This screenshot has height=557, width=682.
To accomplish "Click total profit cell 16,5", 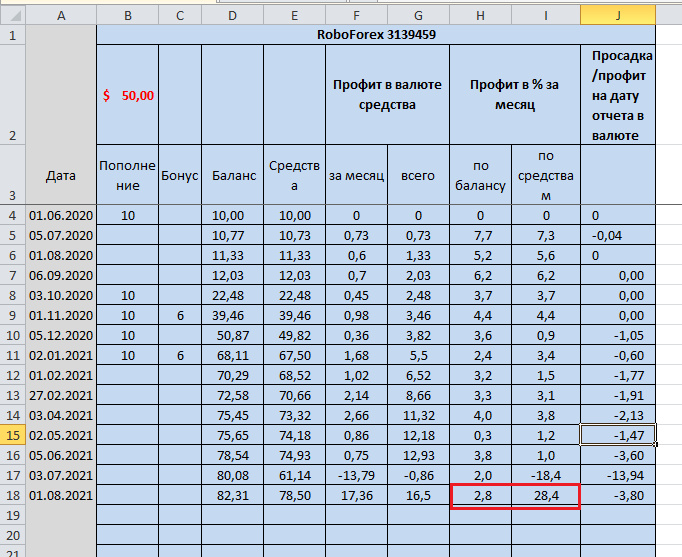I will (418, 495).
